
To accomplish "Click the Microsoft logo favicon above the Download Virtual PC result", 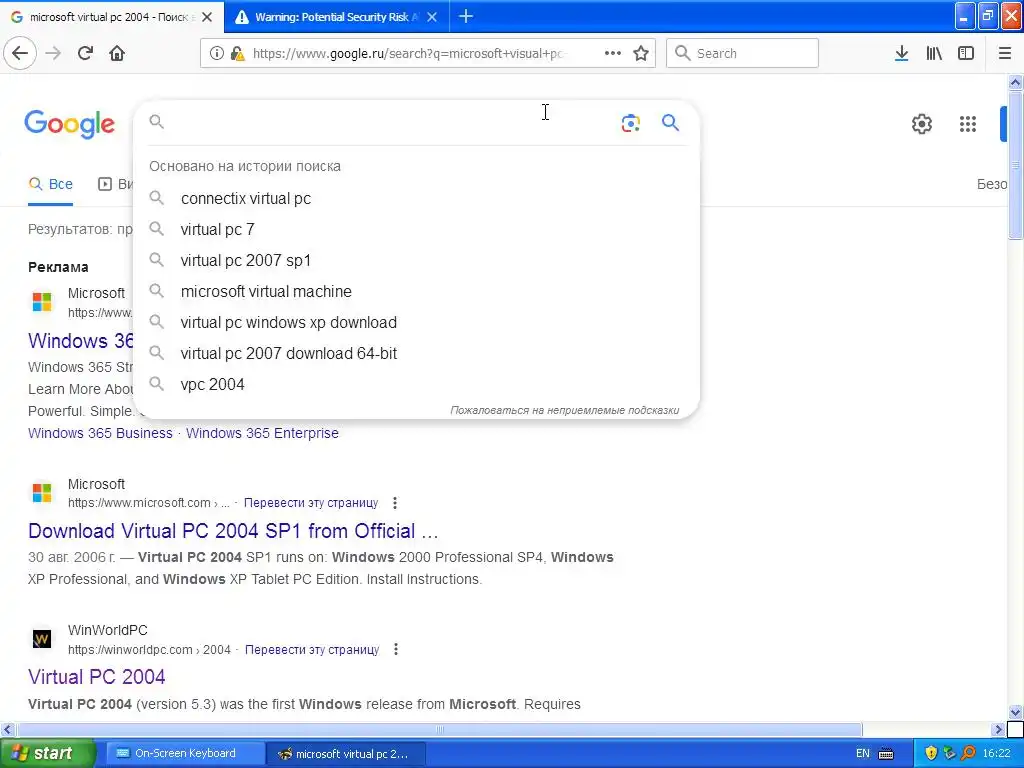I will tap(42, 492).
